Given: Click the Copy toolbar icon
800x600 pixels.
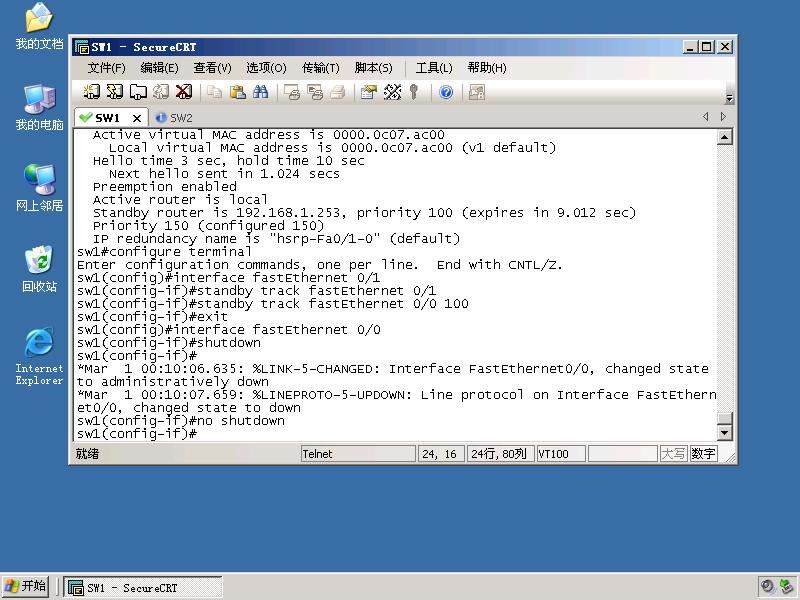Looking at the screenshot, I should point(214,92).
